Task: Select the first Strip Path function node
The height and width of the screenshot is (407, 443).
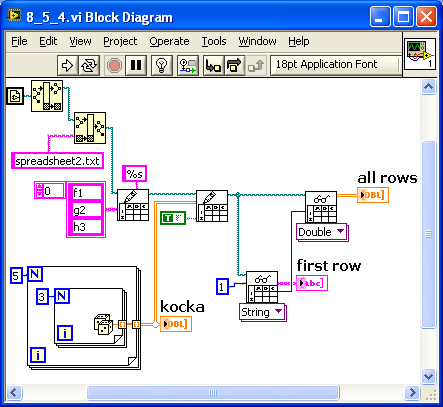Action: click(x=47, y=96)
